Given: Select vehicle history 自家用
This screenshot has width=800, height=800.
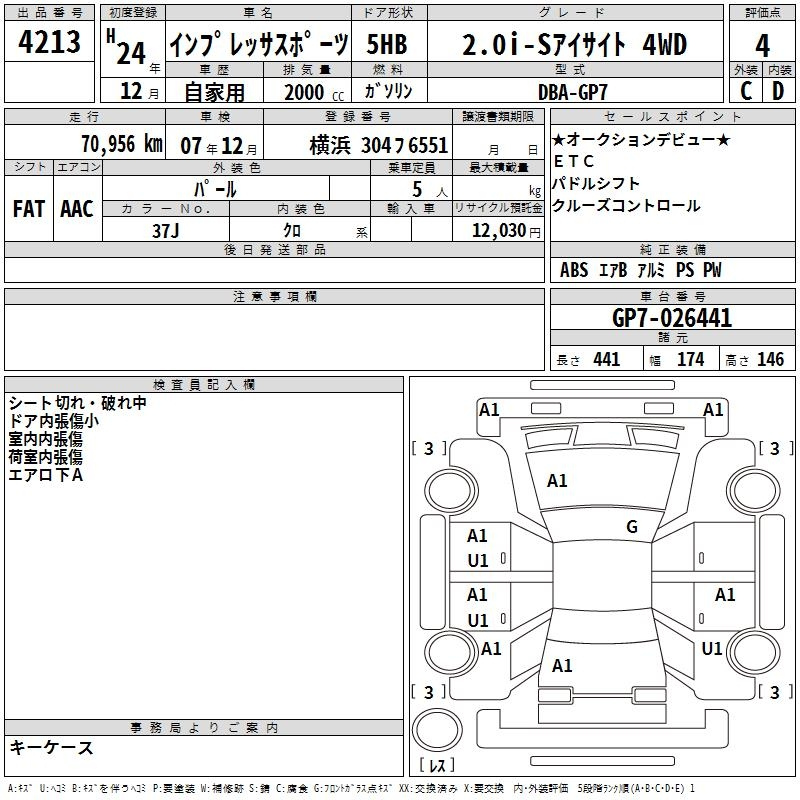Looking at the screenshot, I should point(214,92).
